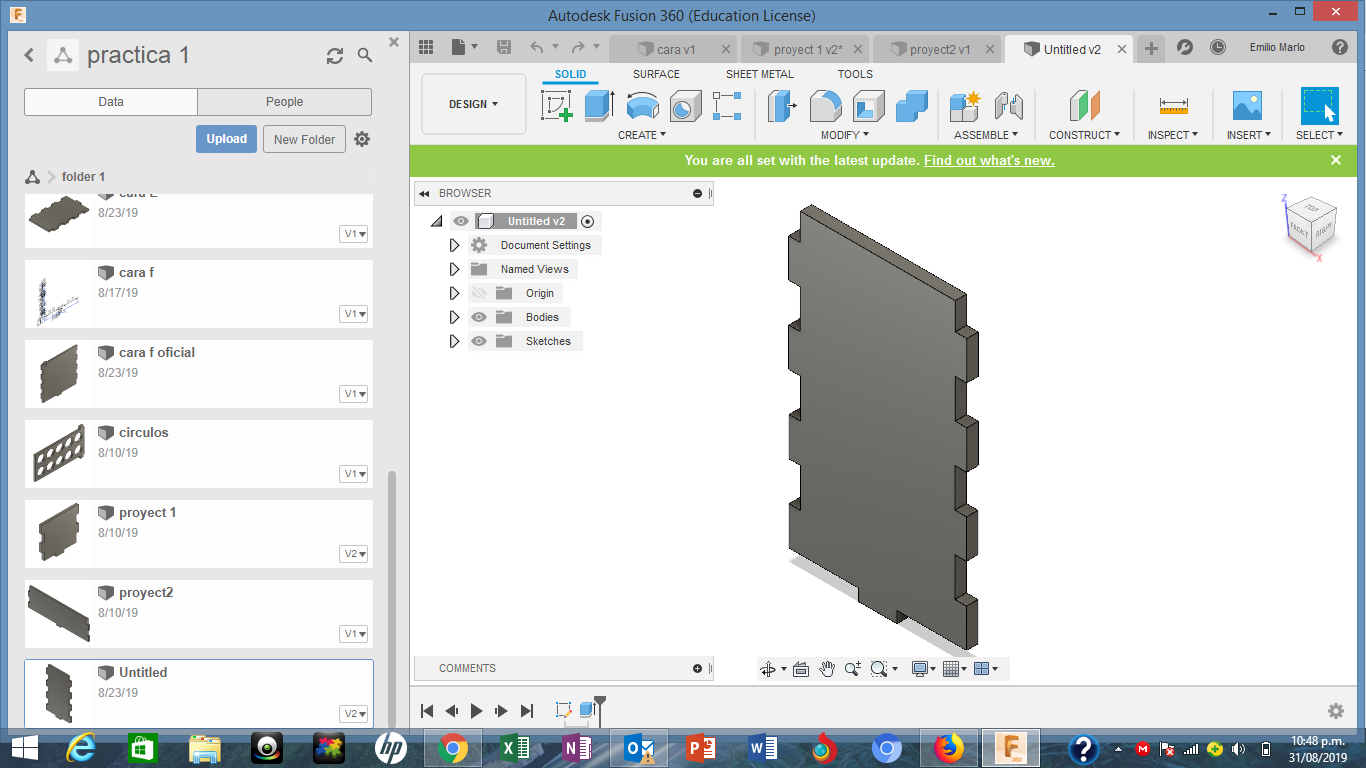Click the Rectangular Pattern tool
The image size is (1366, 768).
click(x=727, y=106)
